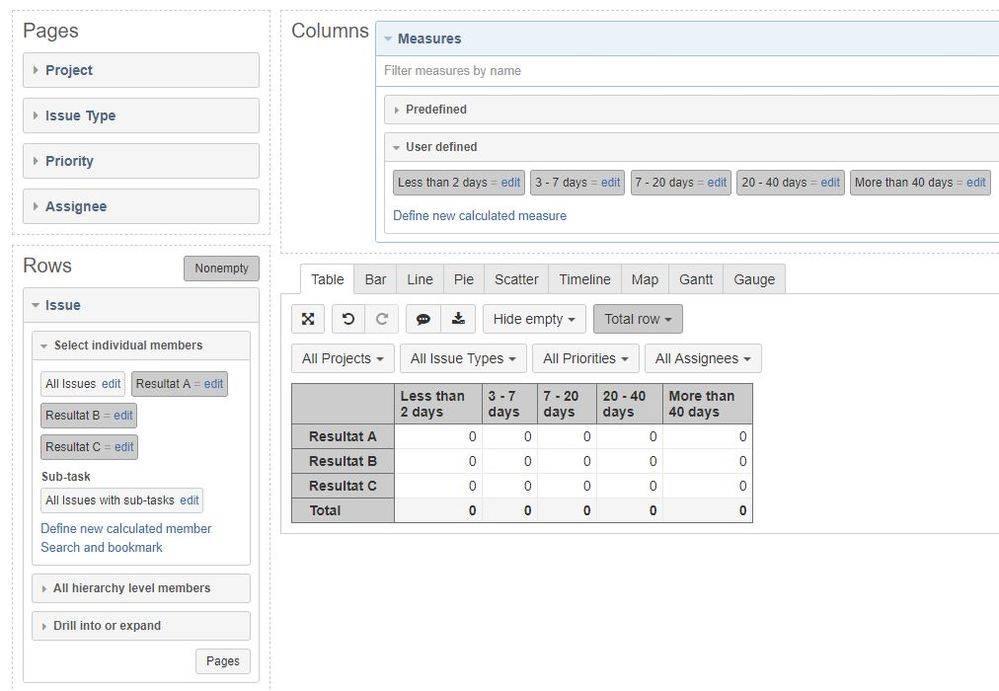The height and width of the screenshot is (691, 999).
Task: Click Search and bookmark link
Action: pos(101,548)
